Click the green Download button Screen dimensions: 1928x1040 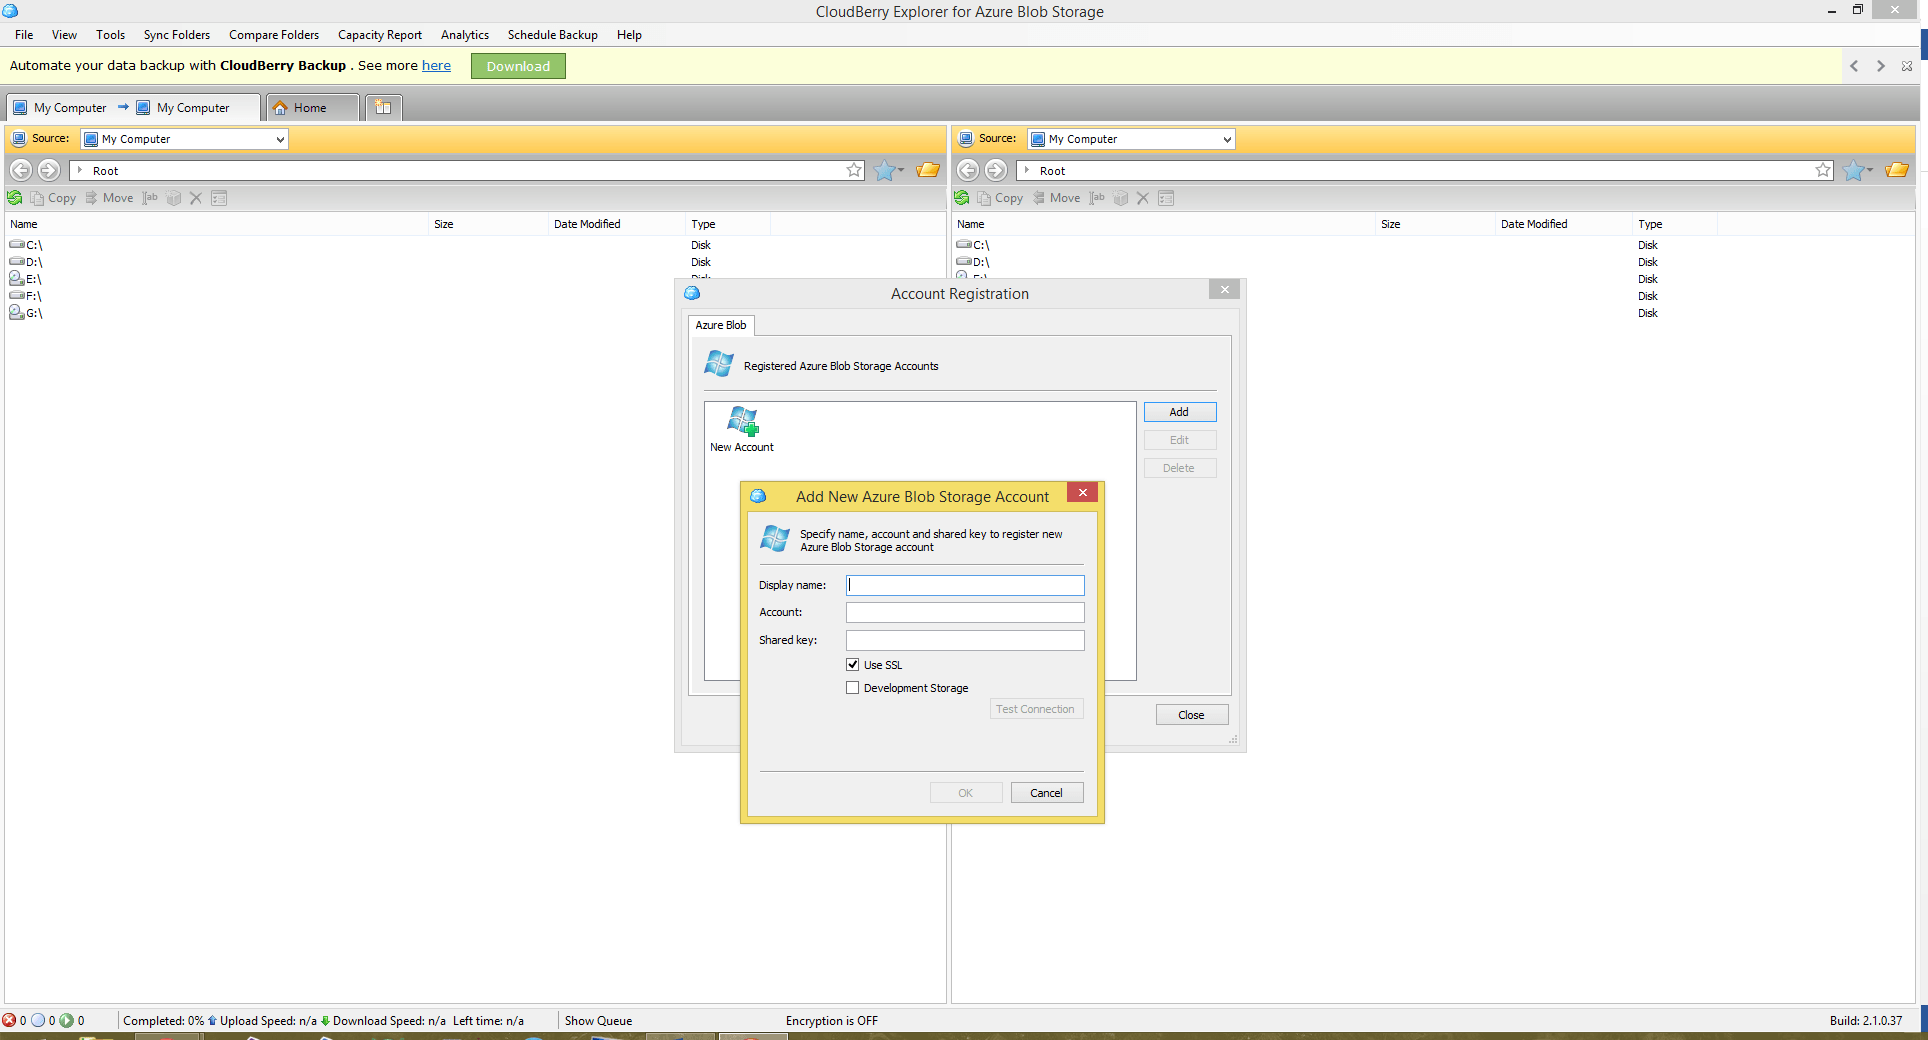518,66
